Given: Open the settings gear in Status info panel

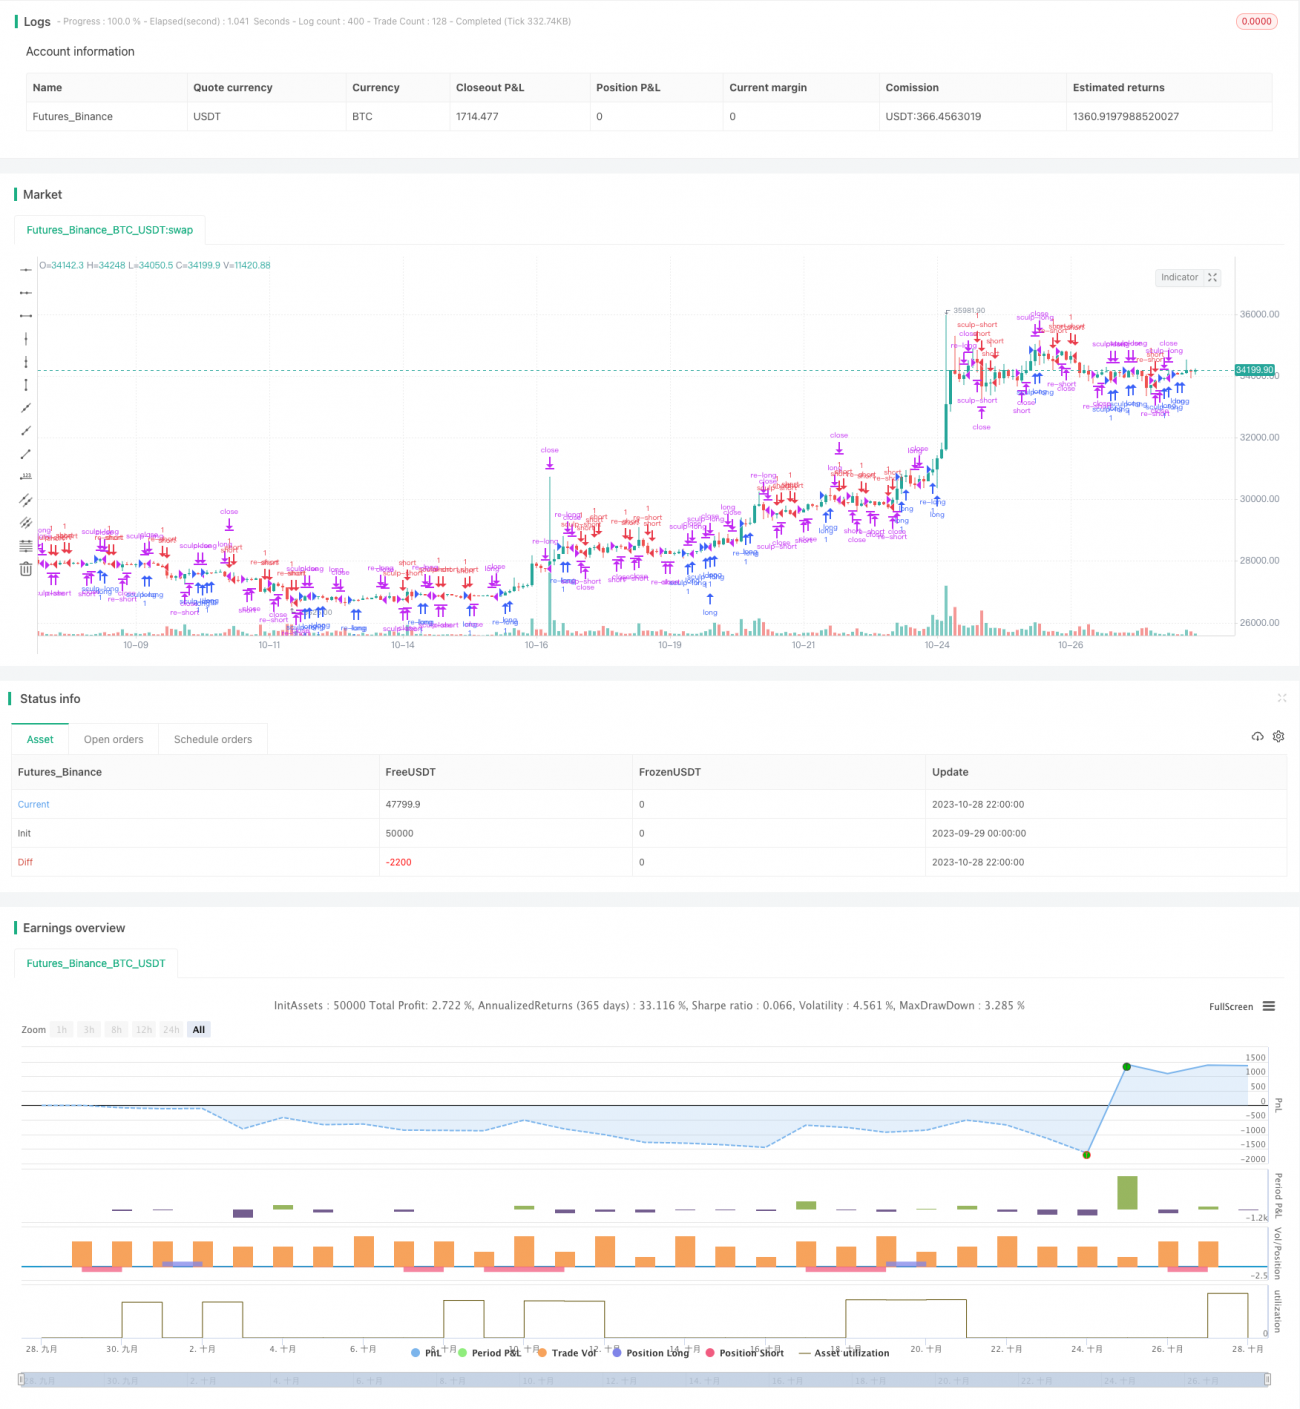Looking at the screenshot, I should (1279, 736).
